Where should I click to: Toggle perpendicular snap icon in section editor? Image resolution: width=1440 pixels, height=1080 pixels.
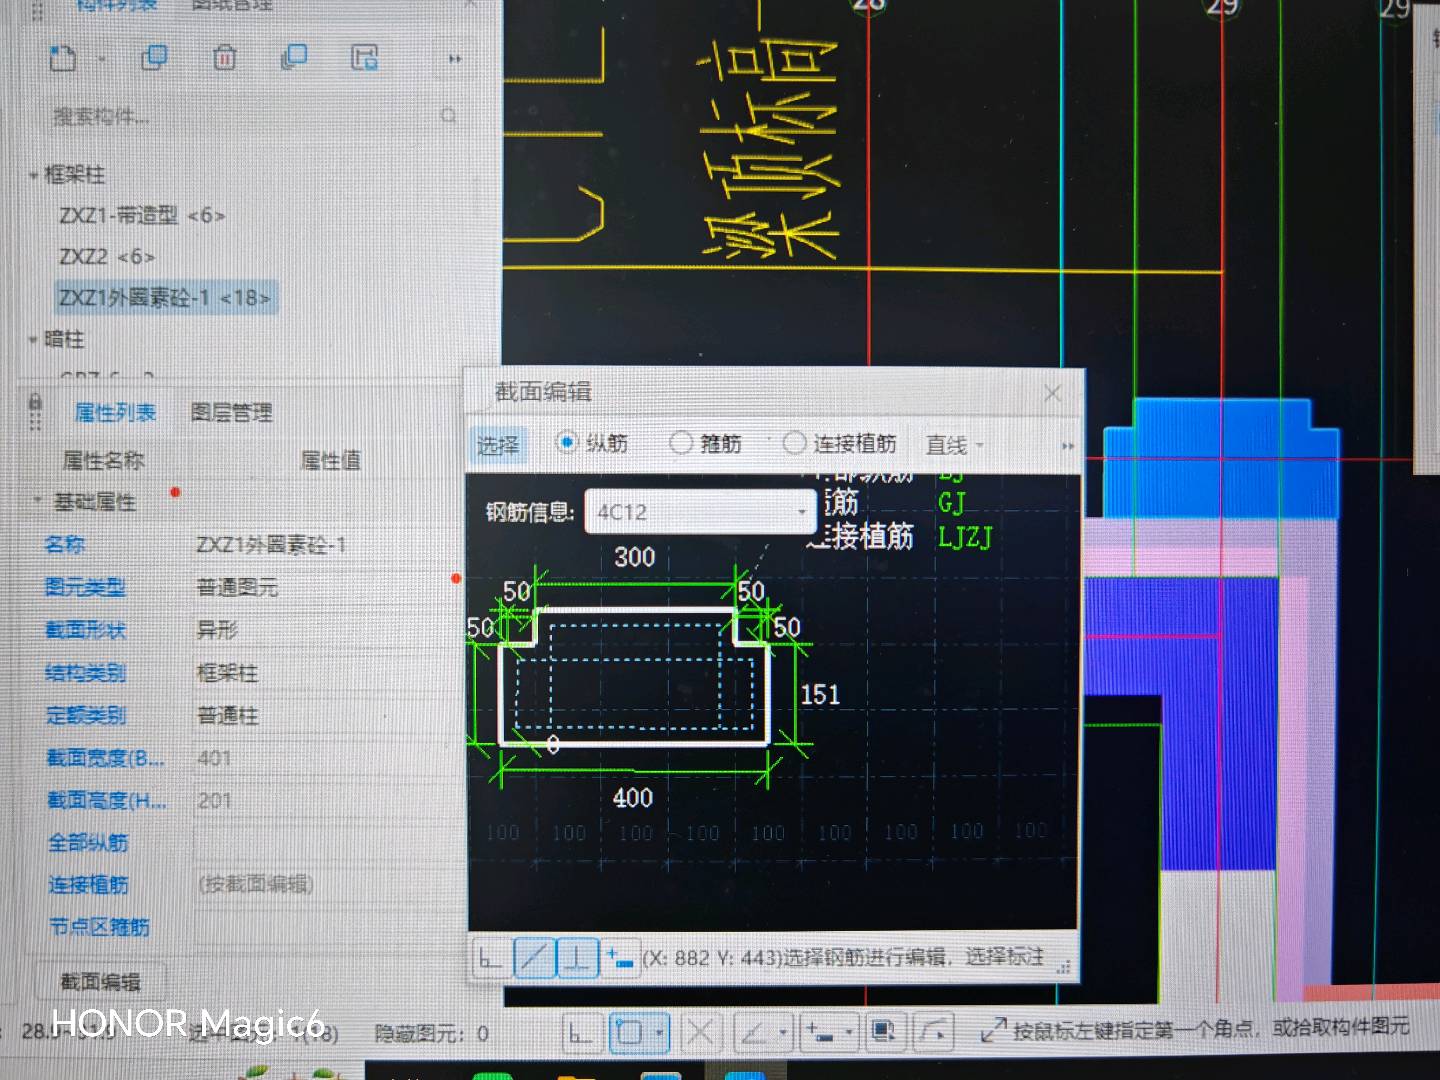pos(578,958)
